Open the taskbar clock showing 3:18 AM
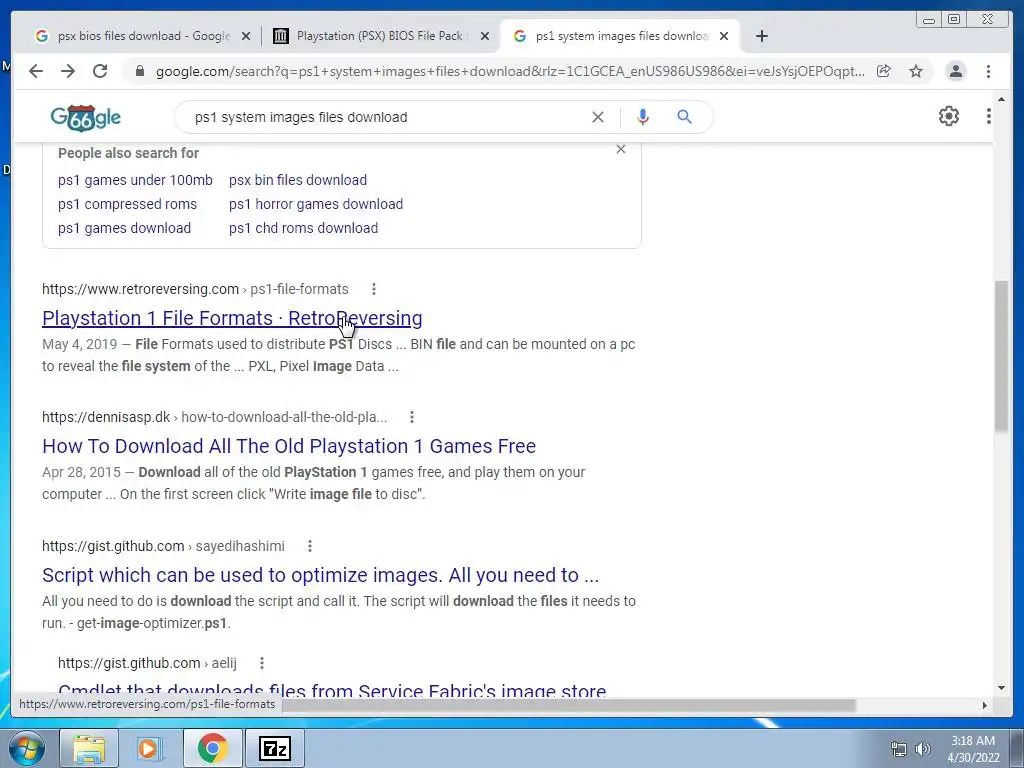Screen dimensions: 1024x768 point(973,749)
